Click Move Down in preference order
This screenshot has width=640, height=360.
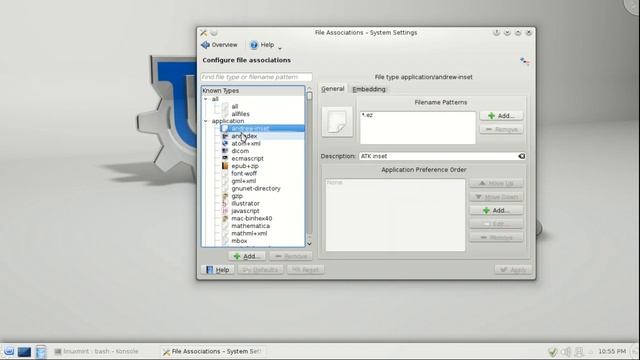point(496,197)
